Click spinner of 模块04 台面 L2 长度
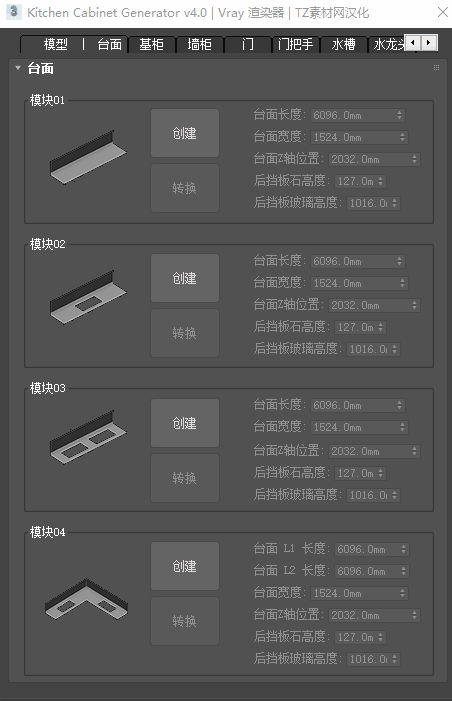 click(x=403, y=571)
